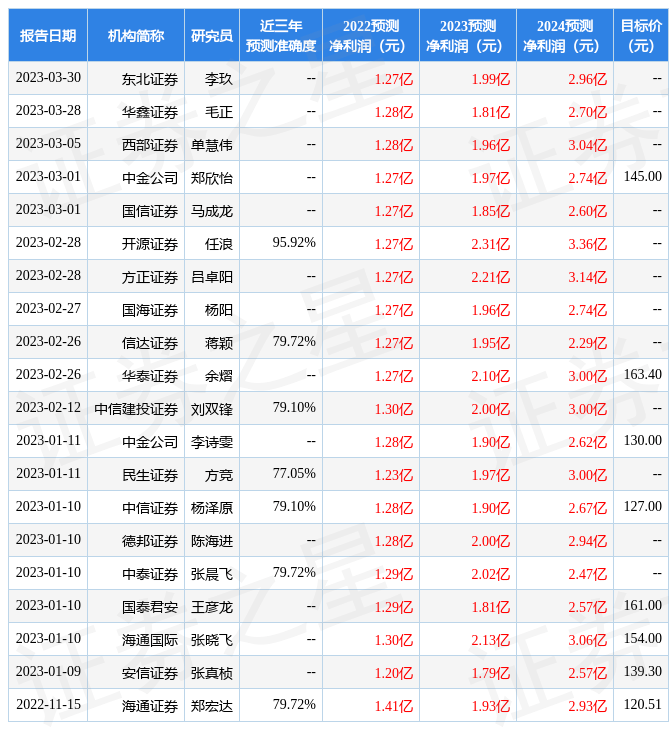Click researcher name 李诗雯
Image resolution: width=669 pixels, height=730 pixels.
click(x=212, y=442)
